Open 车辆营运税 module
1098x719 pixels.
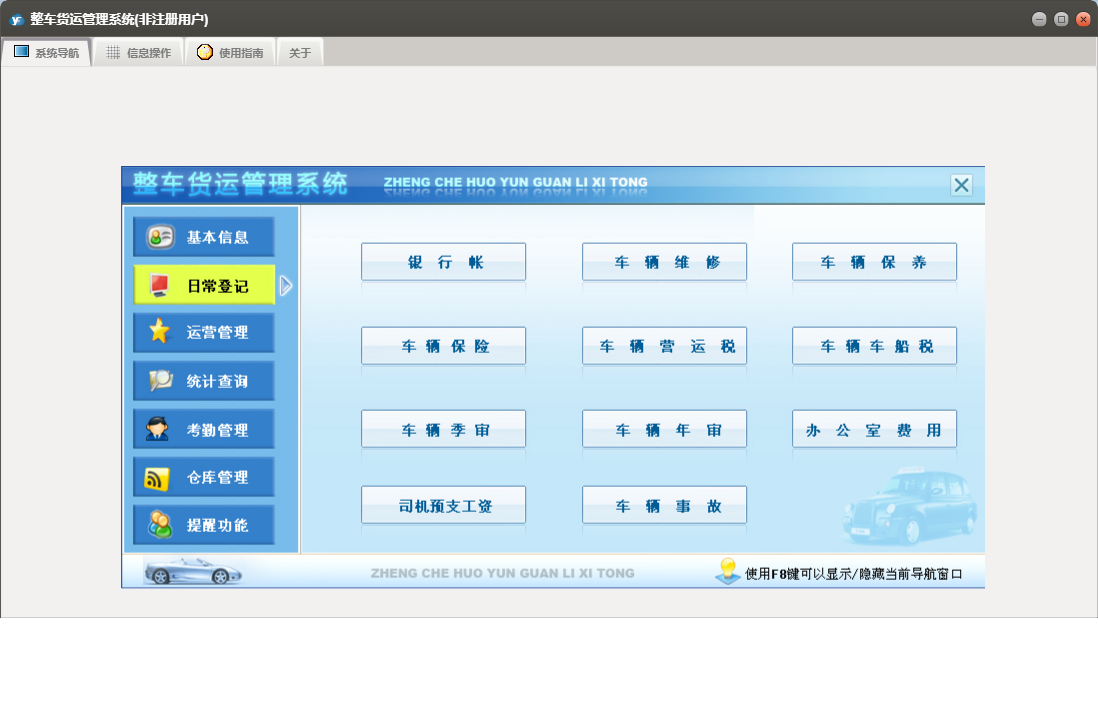665,346
